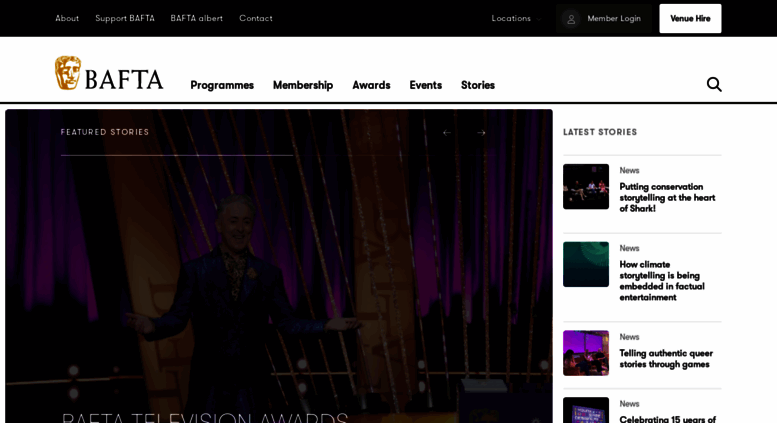
Task: Click News tag above Celebrating 15 years story
Action: tap(629, 404)
